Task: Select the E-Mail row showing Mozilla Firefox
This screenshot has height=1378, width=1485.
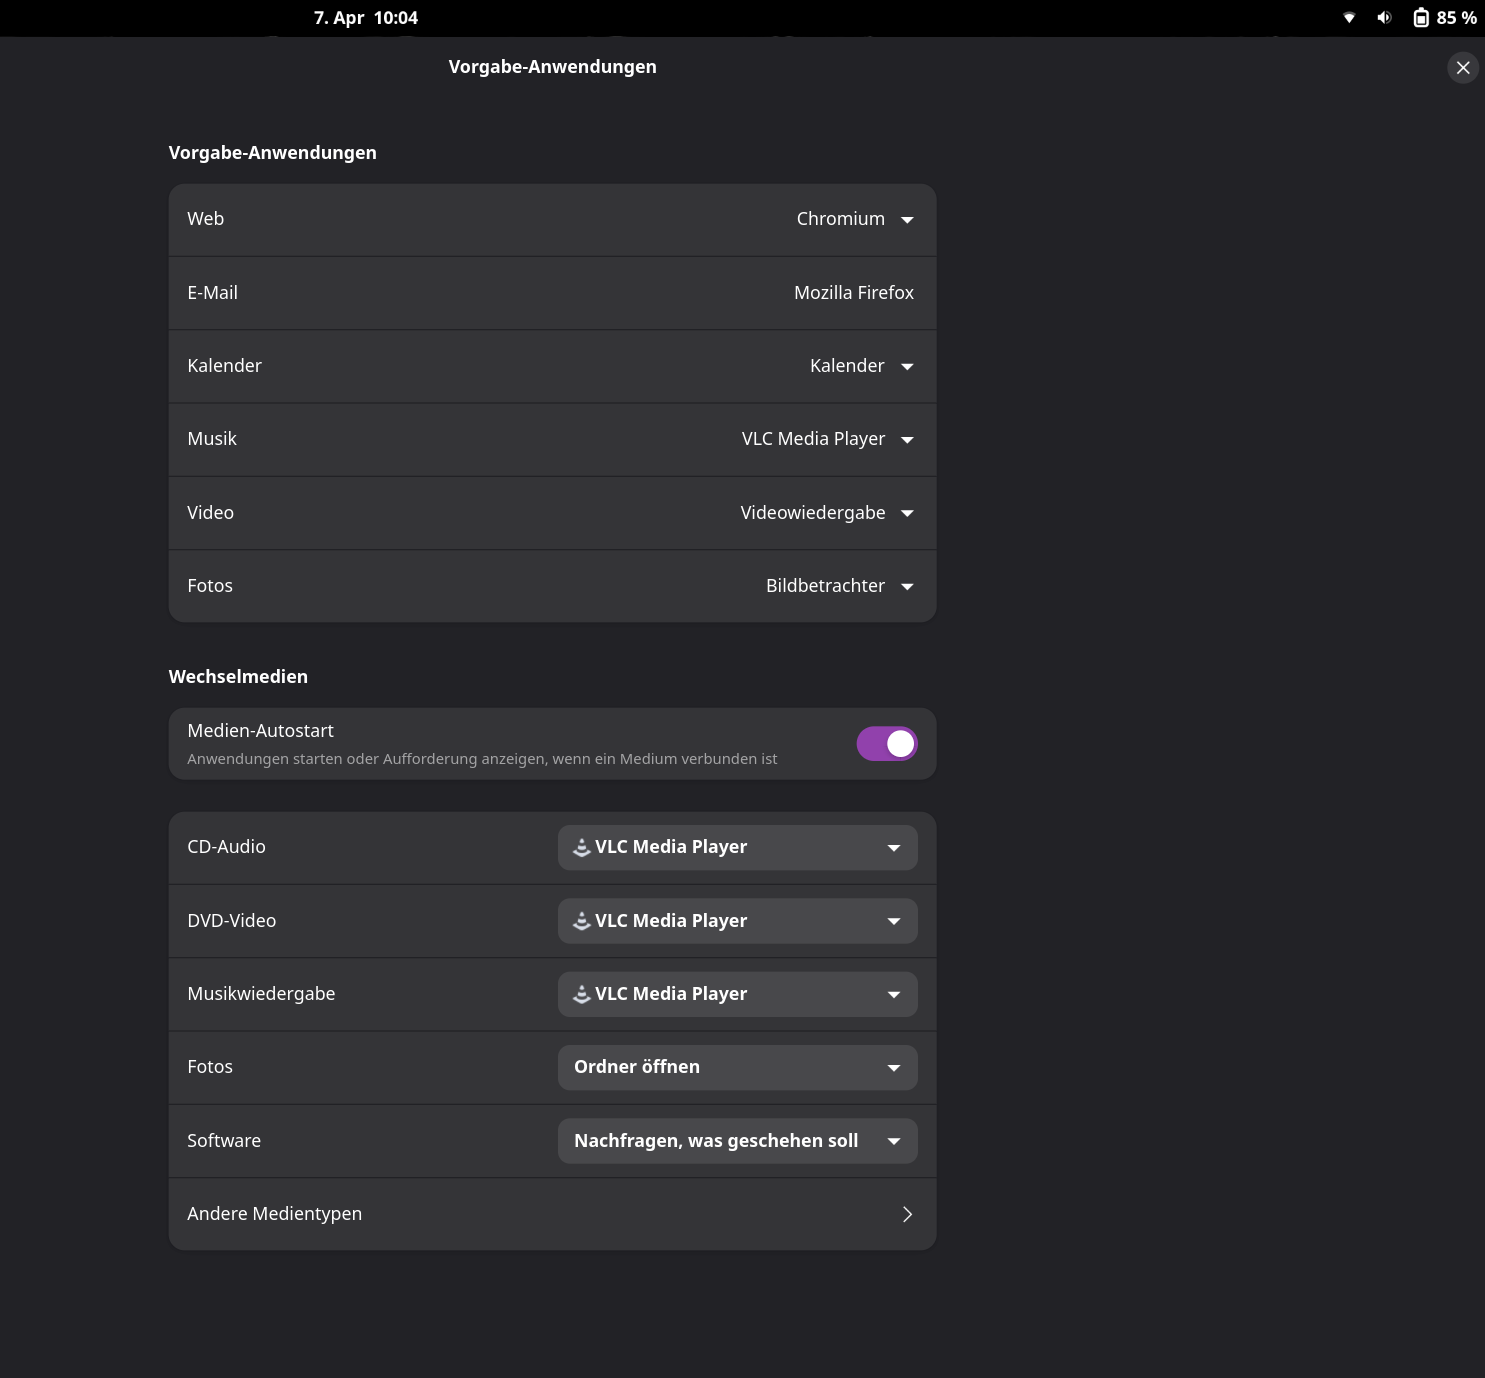Action: pos(552,293)
